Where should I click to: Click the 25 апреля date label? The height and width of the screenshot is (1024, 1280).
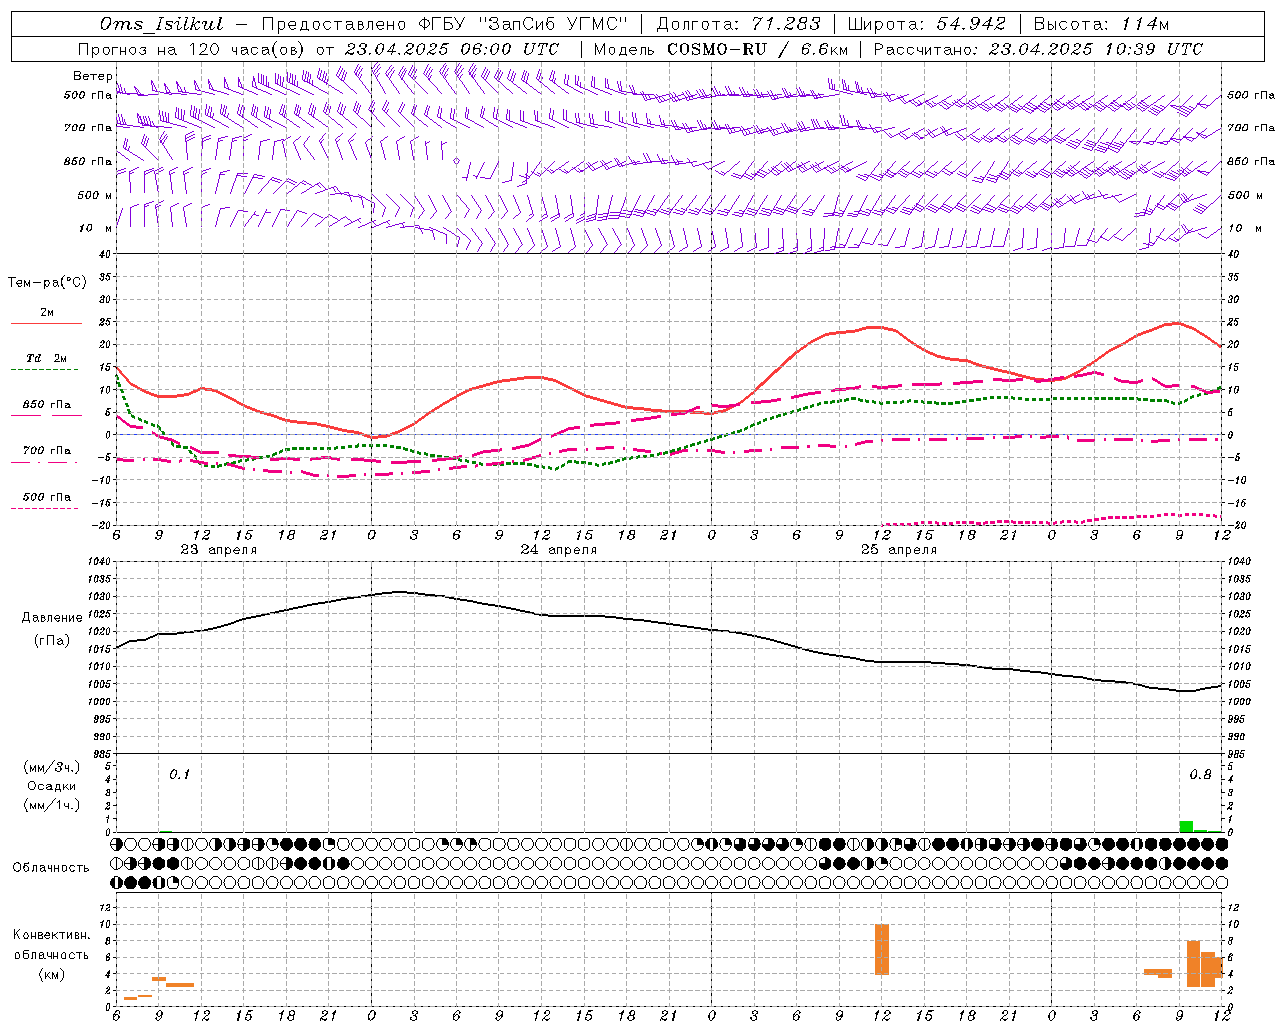898,550
